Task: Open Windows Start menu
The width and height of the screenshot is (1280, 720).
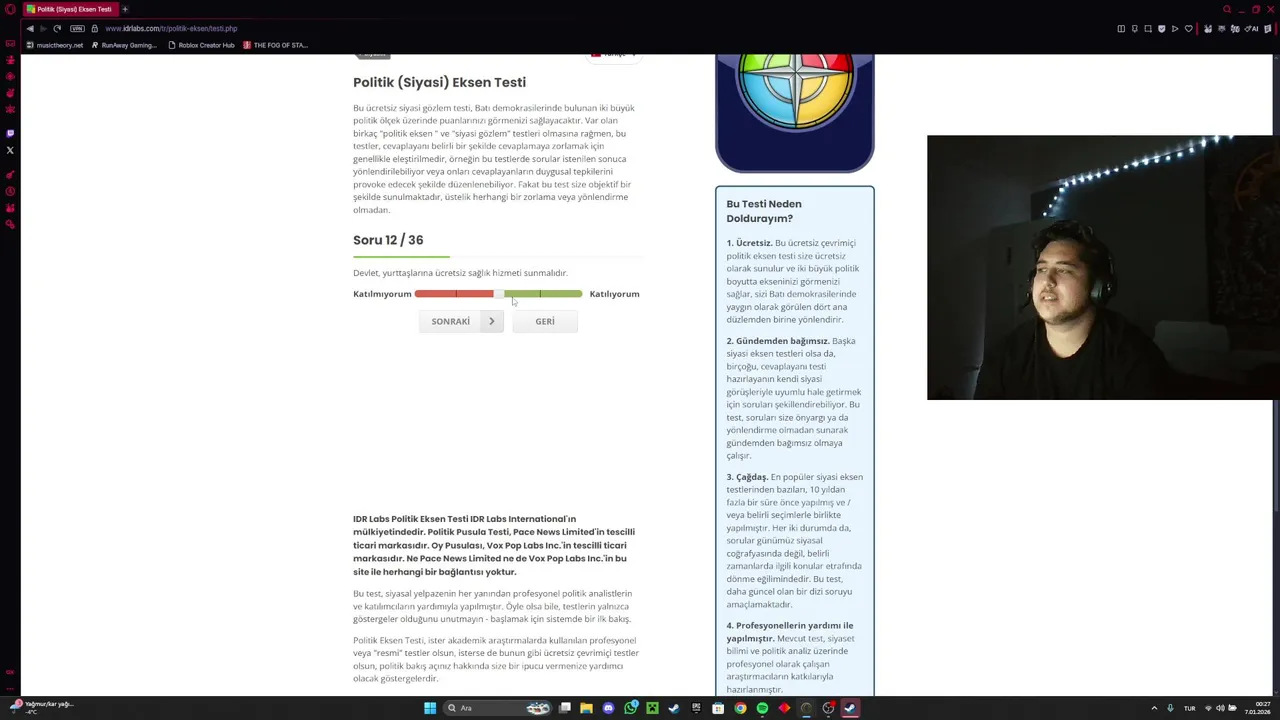Action: (x=430, y=708)
